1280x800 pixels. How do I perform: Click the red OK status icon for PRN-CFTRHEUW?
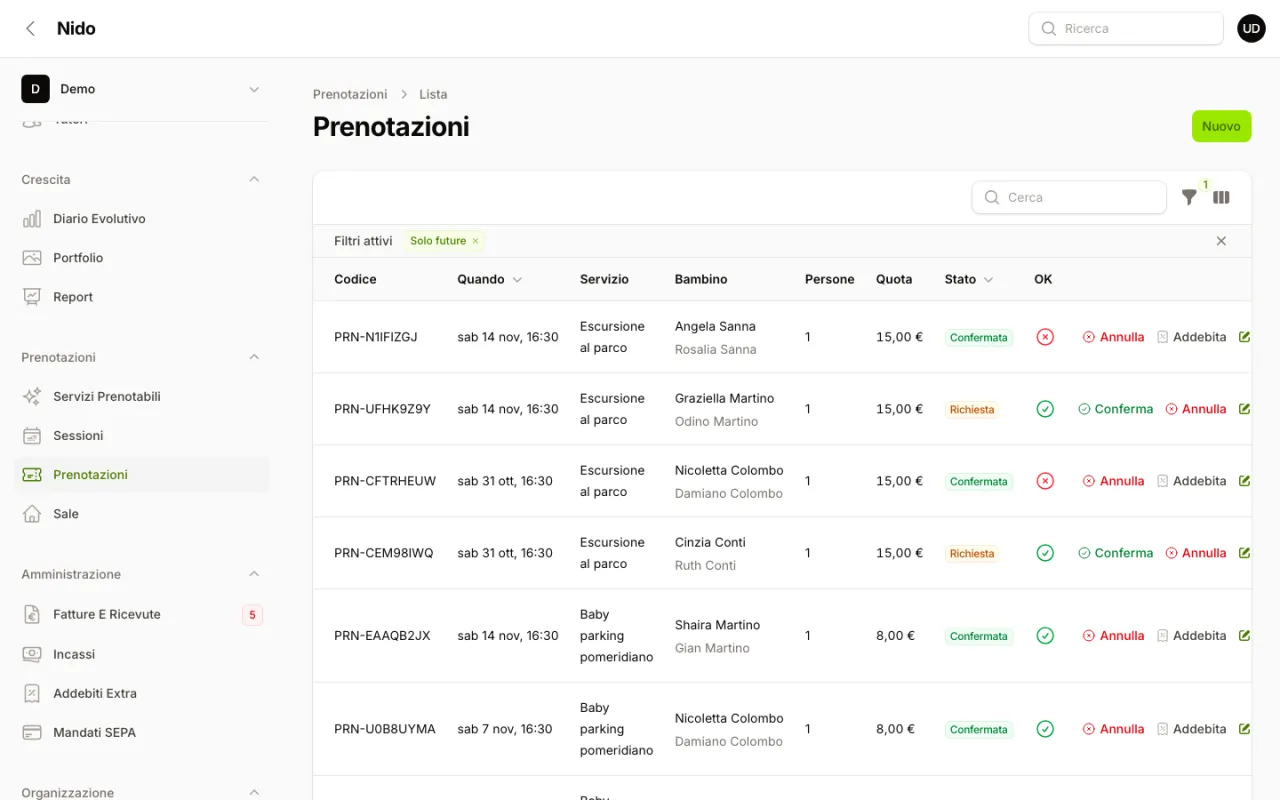[x=1045, y=481]
